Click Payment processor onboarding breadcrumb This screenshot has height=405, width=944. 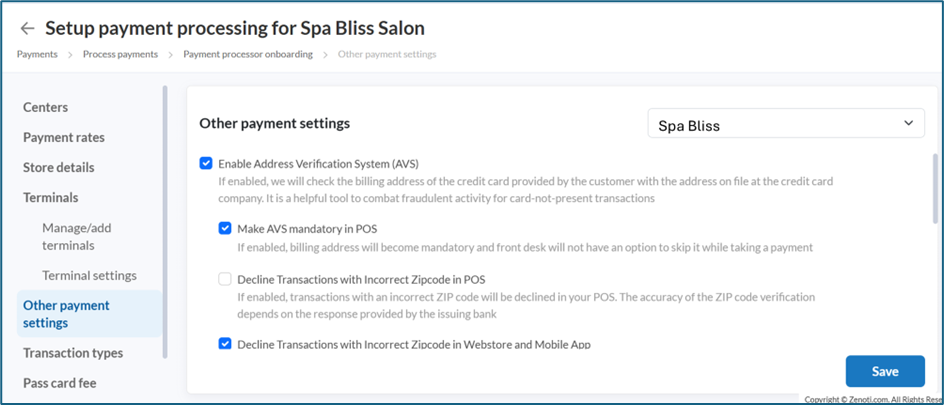pos(248,54)
